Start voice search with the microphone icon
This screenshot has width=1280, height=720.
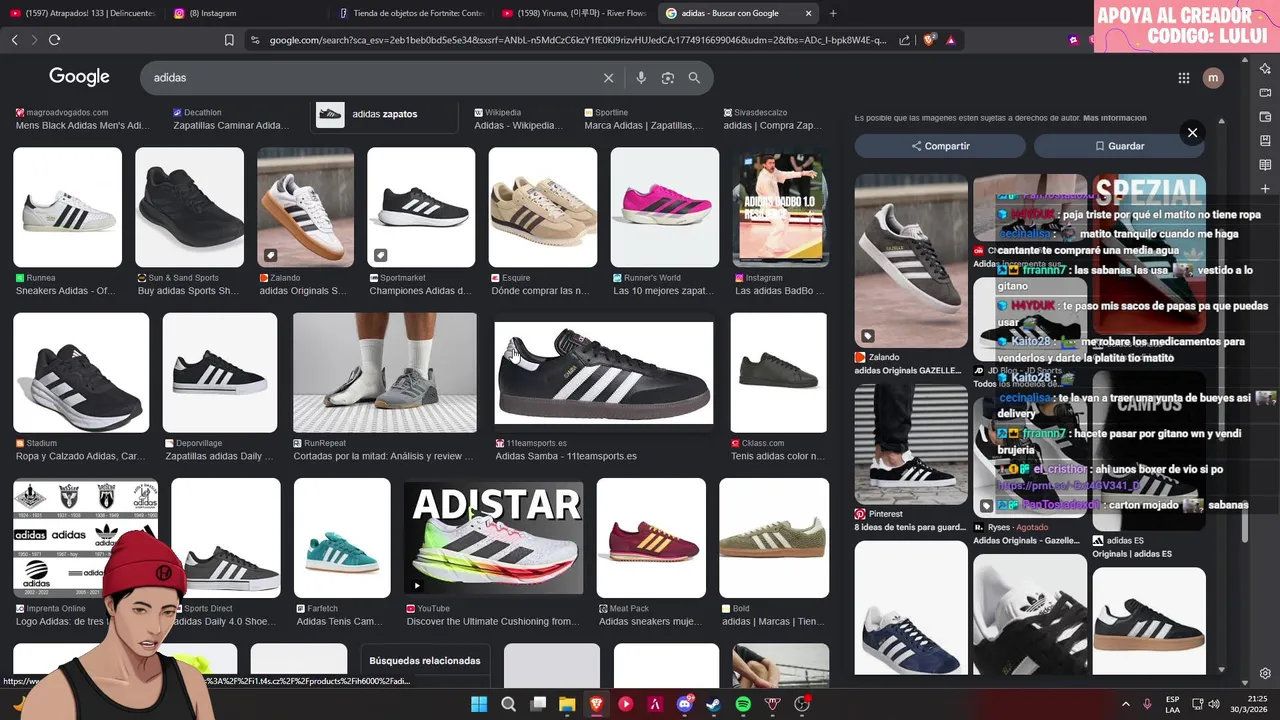[x=641, y=77]
